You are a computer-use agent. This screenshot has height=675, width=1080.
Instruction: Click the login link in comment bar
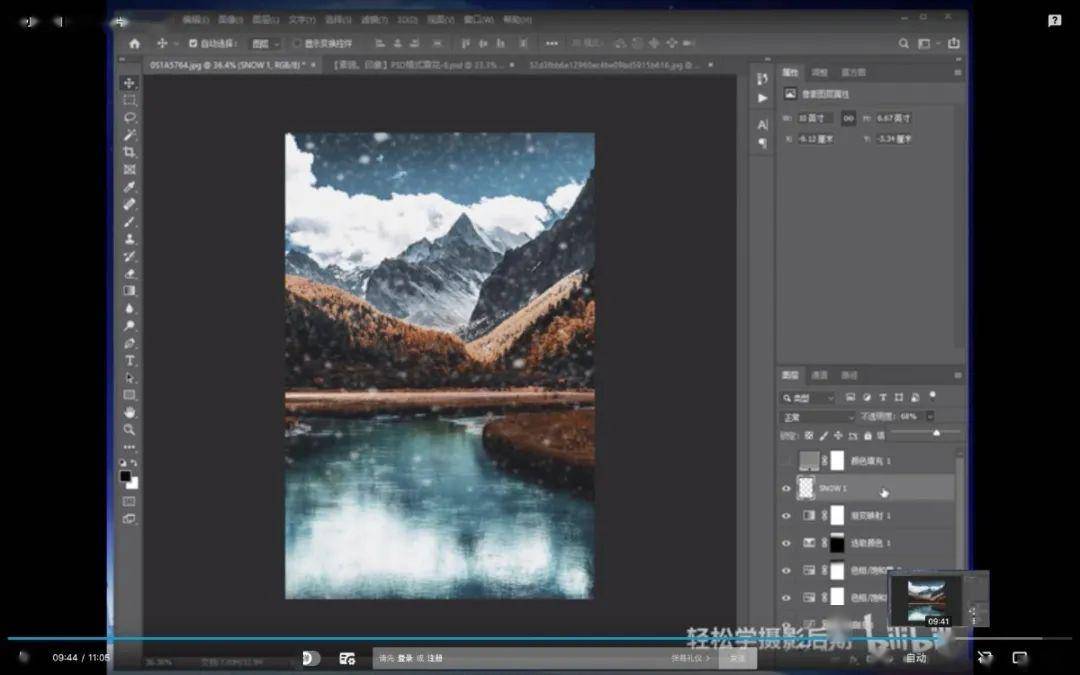(404, 658)
